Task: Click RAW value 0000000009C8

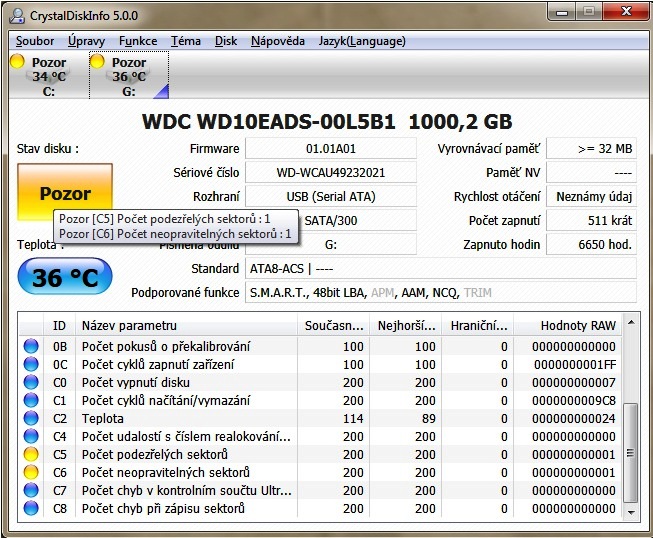Action: click(x=574, y=401)
